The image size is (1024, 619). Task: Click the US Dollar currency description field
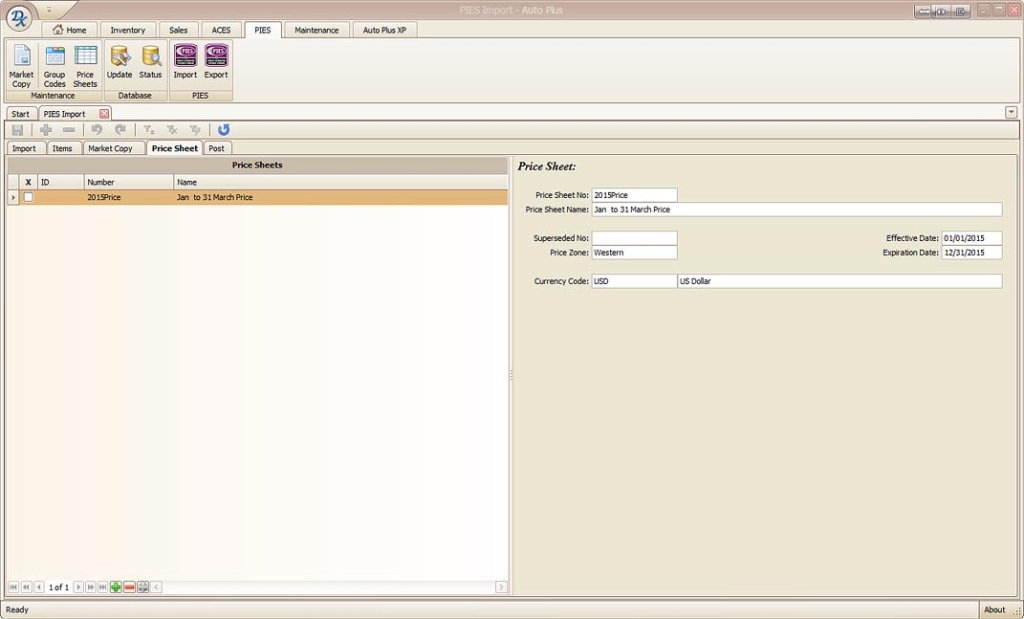click(x=840, y=281)
